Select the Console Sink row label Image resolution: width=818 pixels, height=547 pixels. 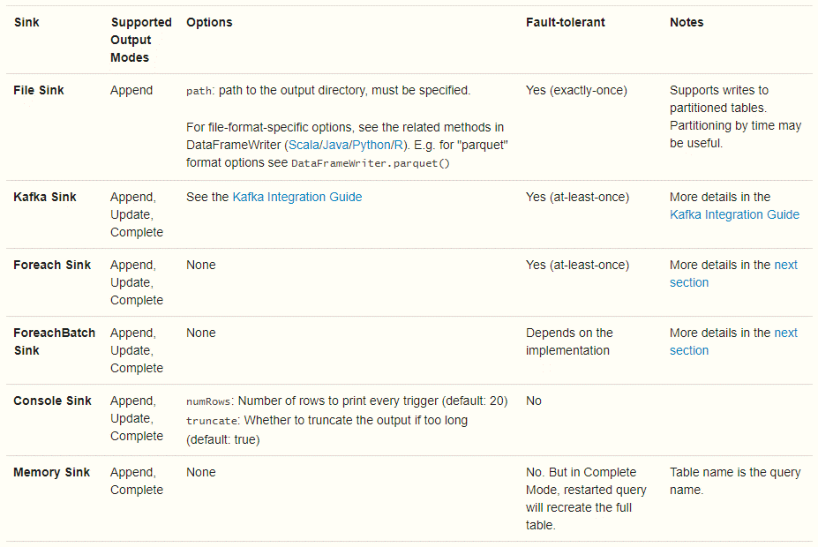click(x=52, y=400)
